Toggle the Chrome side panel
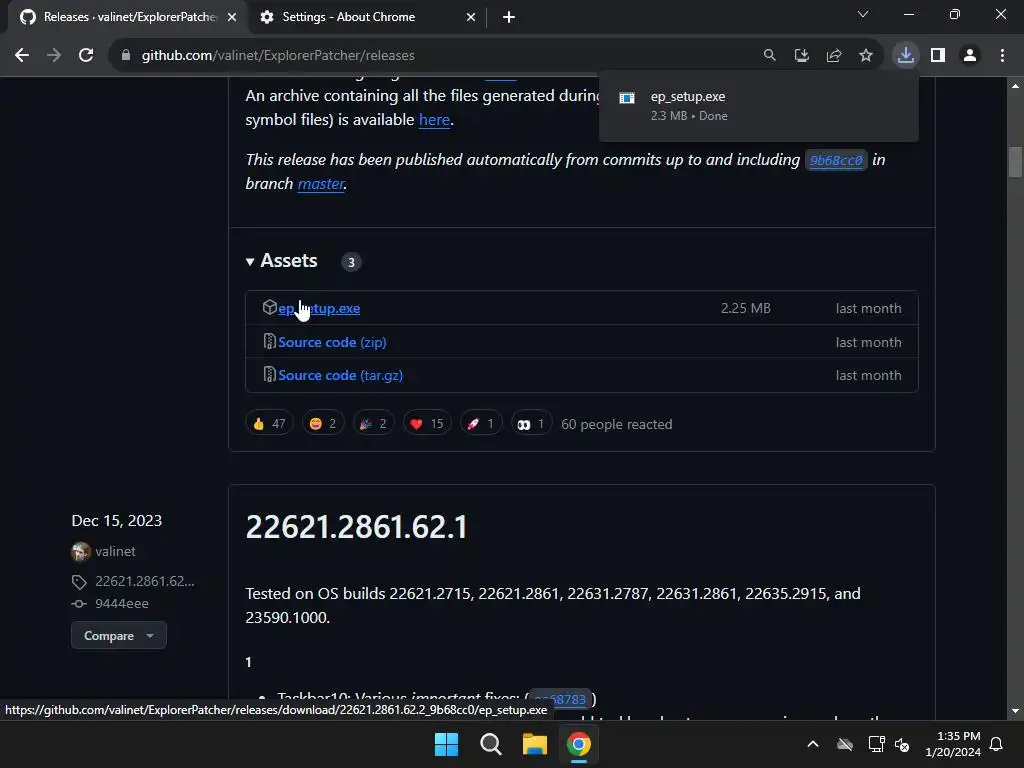Screen dimensions: 1024x768 [938, 56]
